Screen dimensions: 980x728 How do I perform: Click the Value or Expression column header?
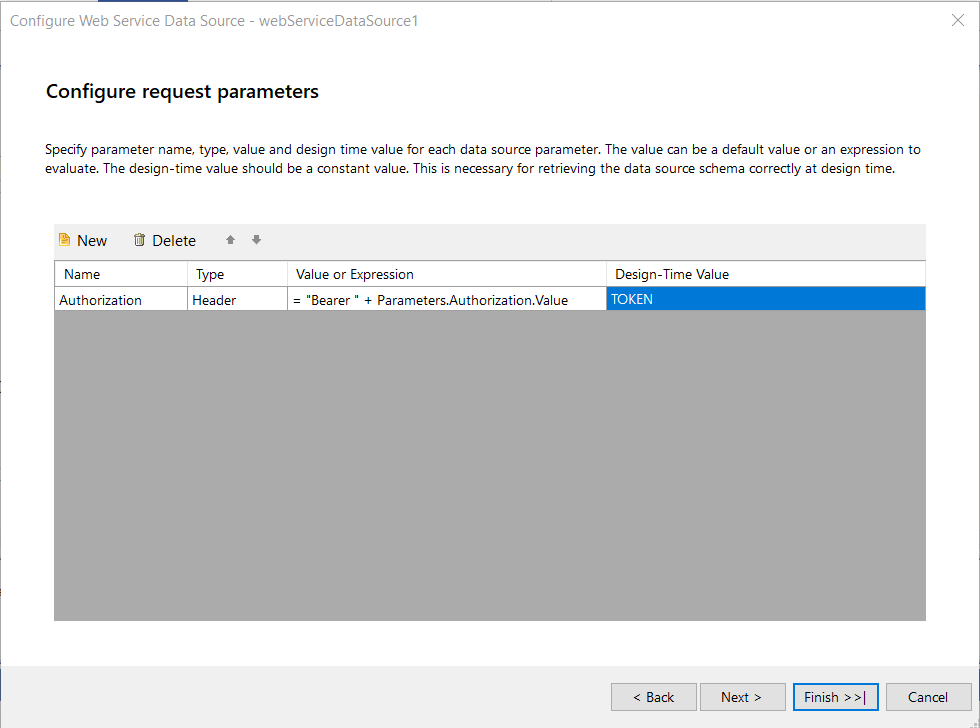(446, 274)
